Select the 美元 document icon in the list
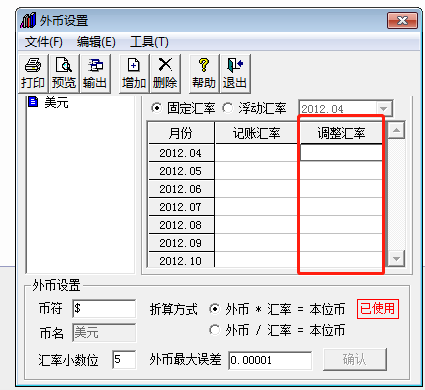 click(33, 101)
